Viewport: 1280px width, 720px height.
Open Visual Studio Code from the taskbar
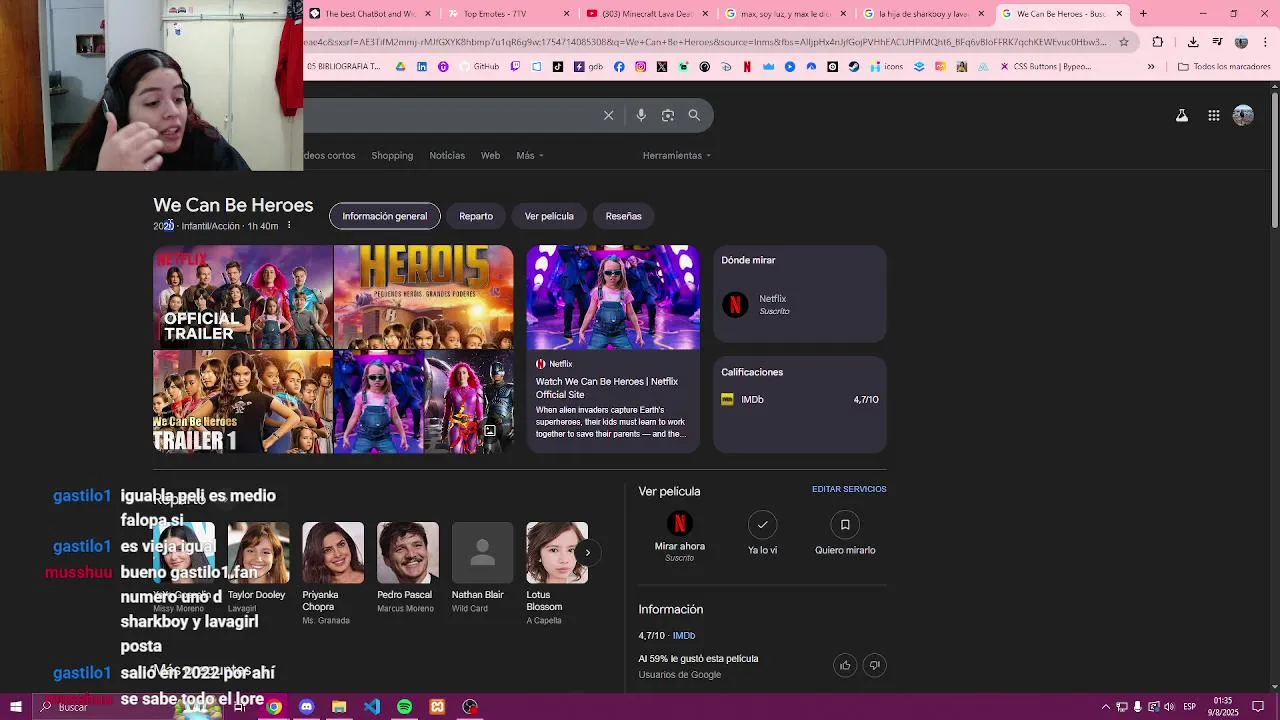[372, 707]
